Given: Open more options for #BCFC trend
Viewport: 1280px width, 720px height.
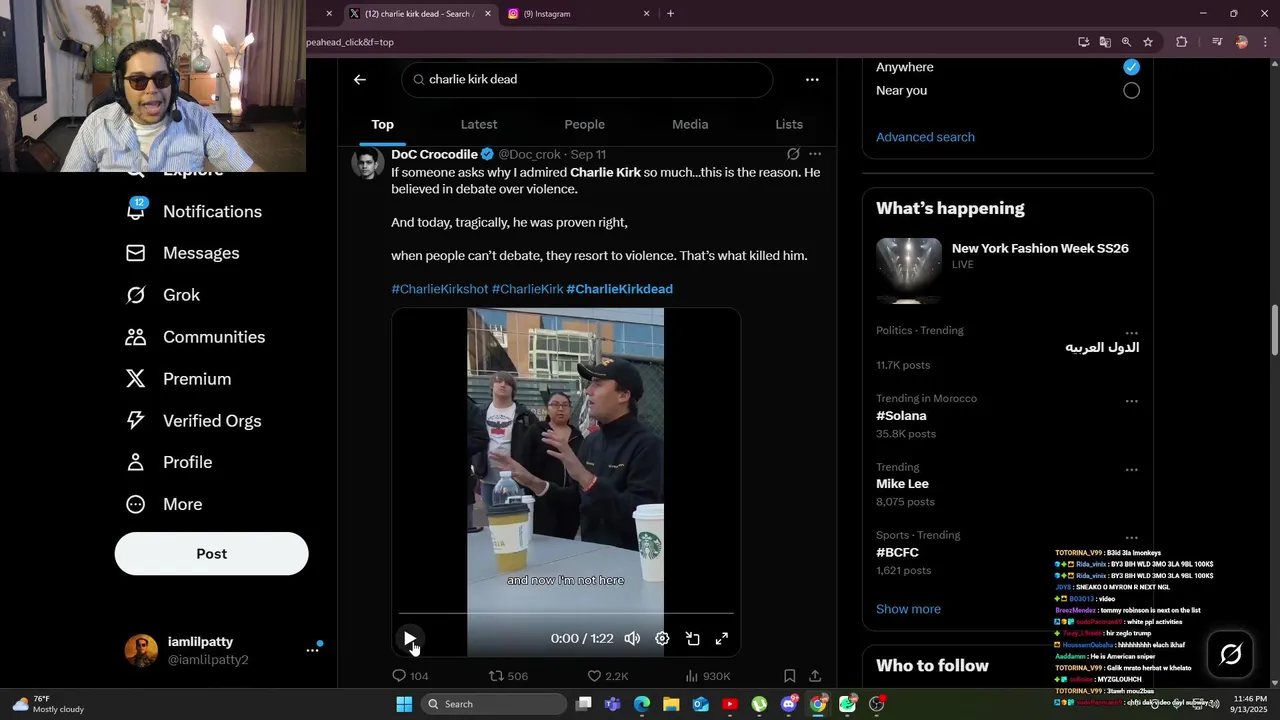Looking at the screenshot, I should pos(1131,538).
